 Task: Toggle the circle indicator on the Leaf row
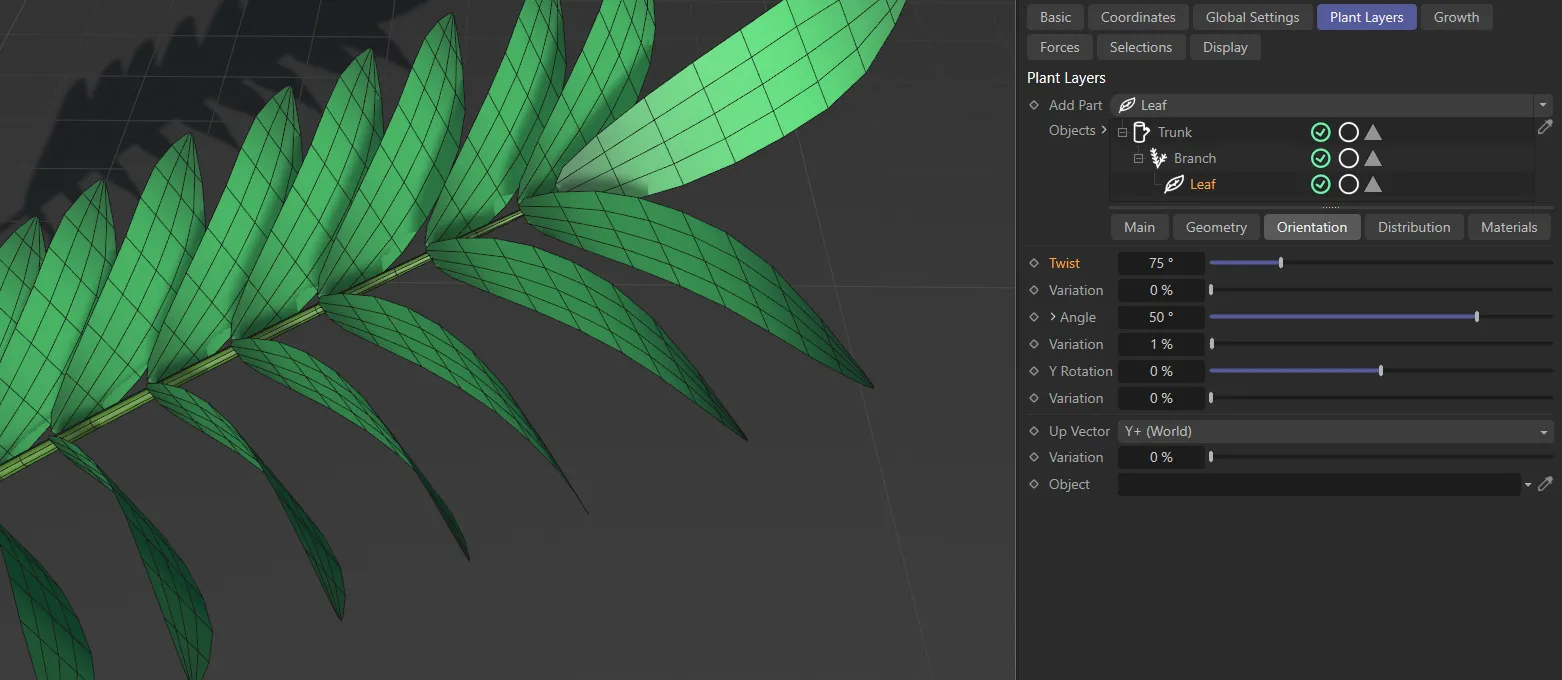1347,184
